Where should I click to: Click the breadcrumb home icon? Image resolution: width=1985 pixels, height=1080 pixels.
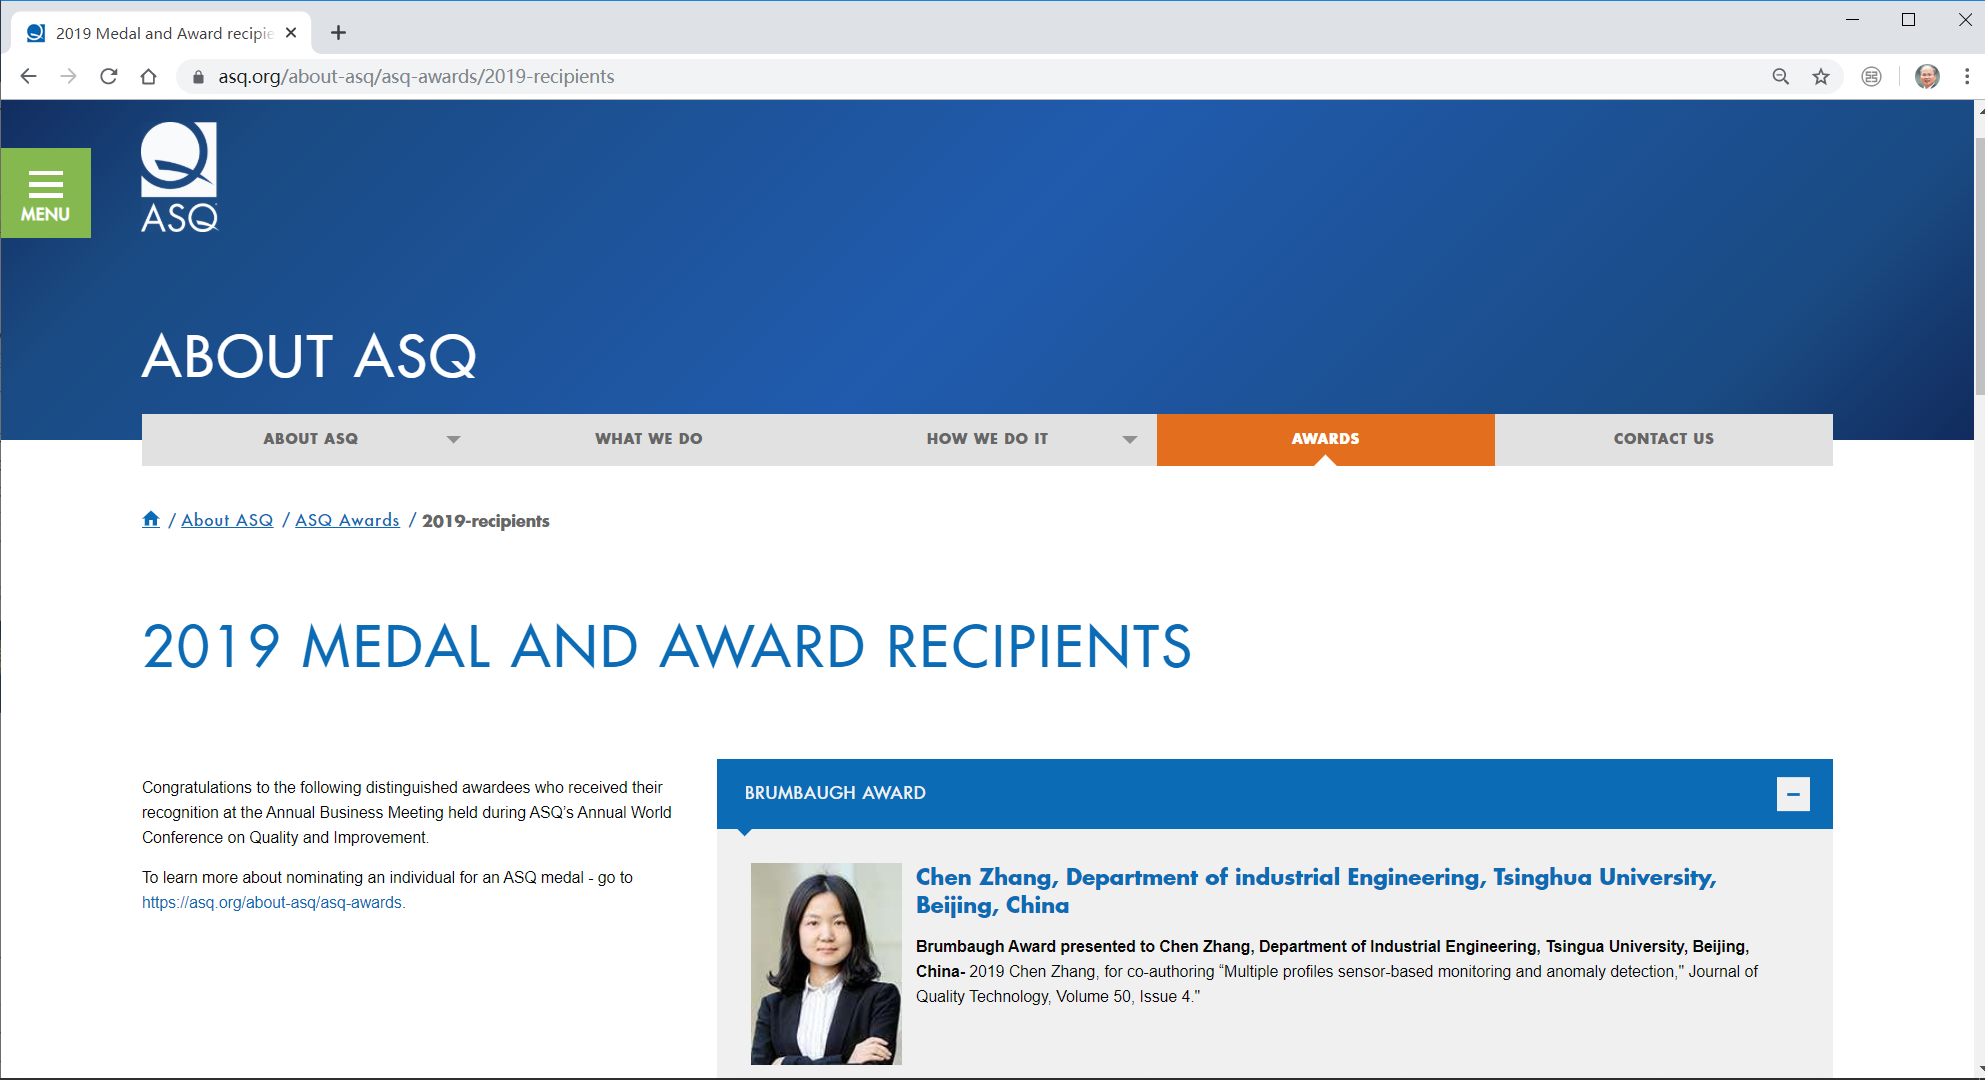point(151,519)
